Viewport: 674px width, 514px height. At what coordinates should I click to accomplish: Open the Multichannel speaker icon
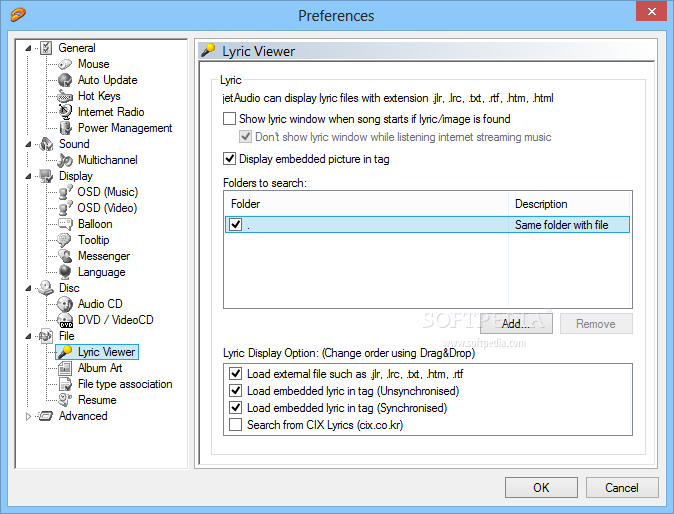point(65,160)
